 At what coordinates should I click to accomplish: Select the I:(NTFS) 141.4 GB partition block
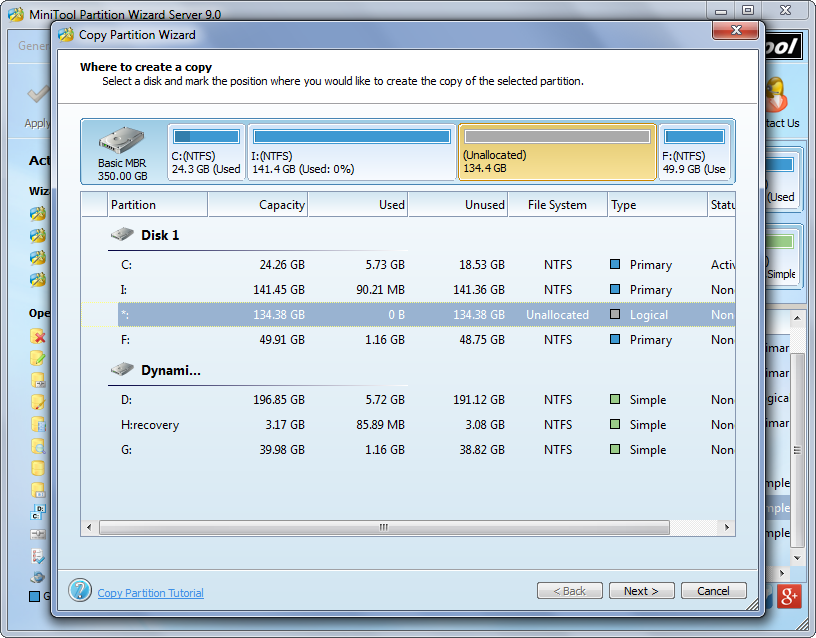pos(352,152)
